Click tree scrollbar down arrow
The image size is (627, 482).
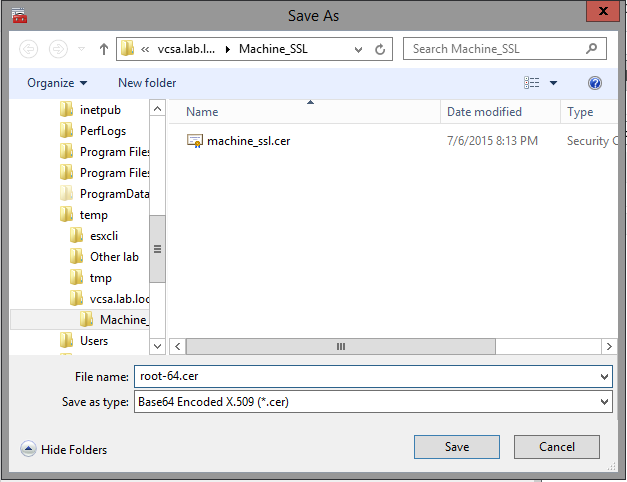tap(158, 346)
